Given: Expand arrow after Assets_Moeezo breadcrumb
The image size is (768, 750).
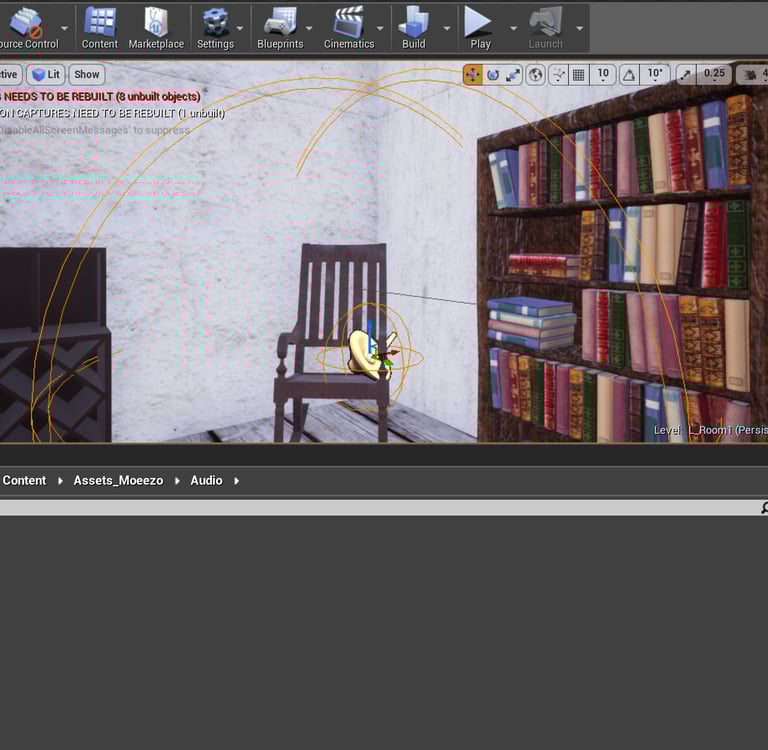Looking at the screenshot, I should pyautogui.click(x=177, y=481).
